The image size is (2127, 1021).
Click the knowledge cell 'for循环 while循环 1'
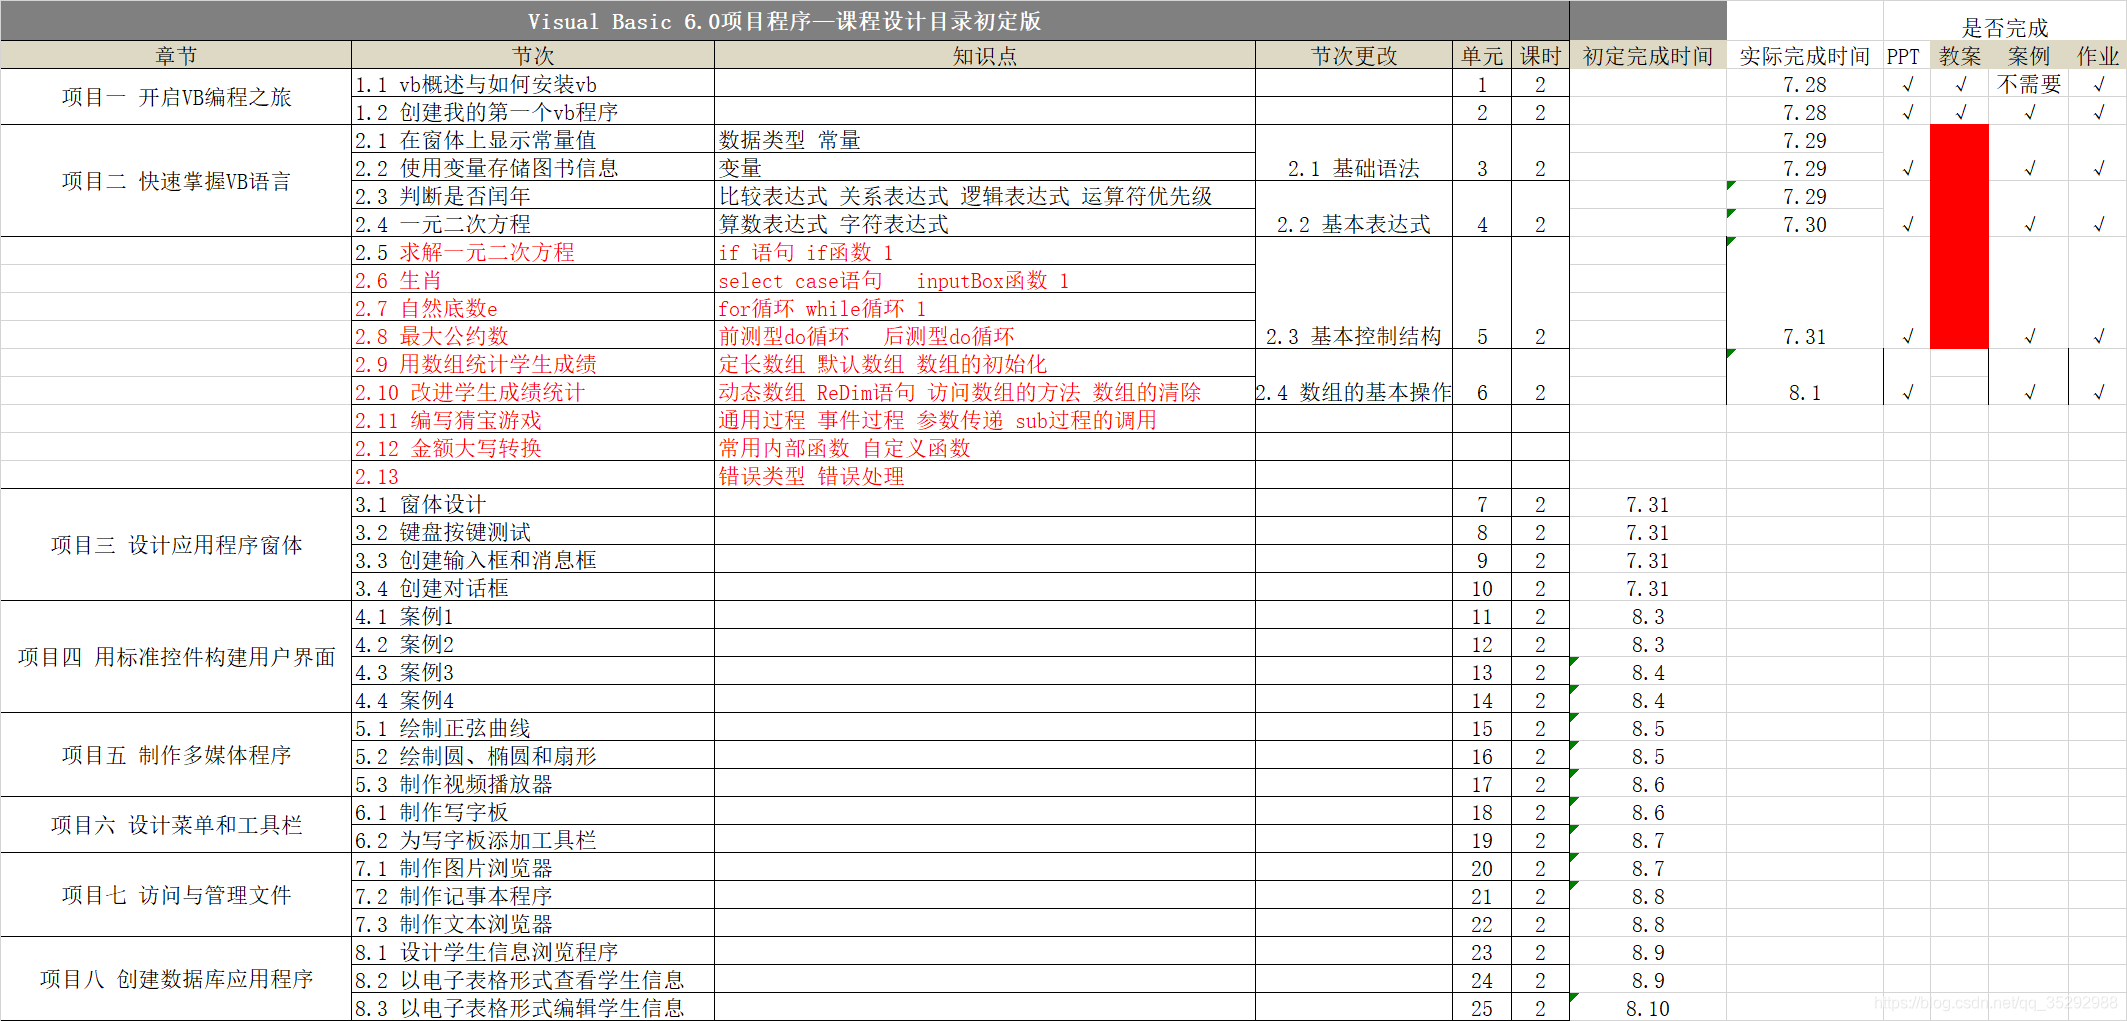click(x=985, y=308)
